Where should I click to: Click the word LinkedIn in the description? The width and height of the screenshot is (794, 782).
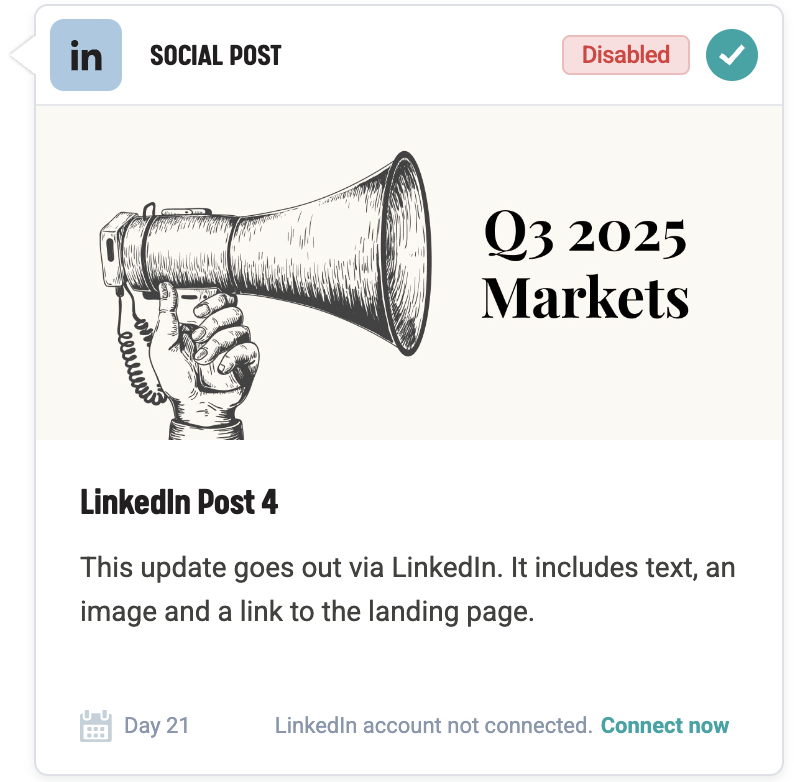[446, 568]
